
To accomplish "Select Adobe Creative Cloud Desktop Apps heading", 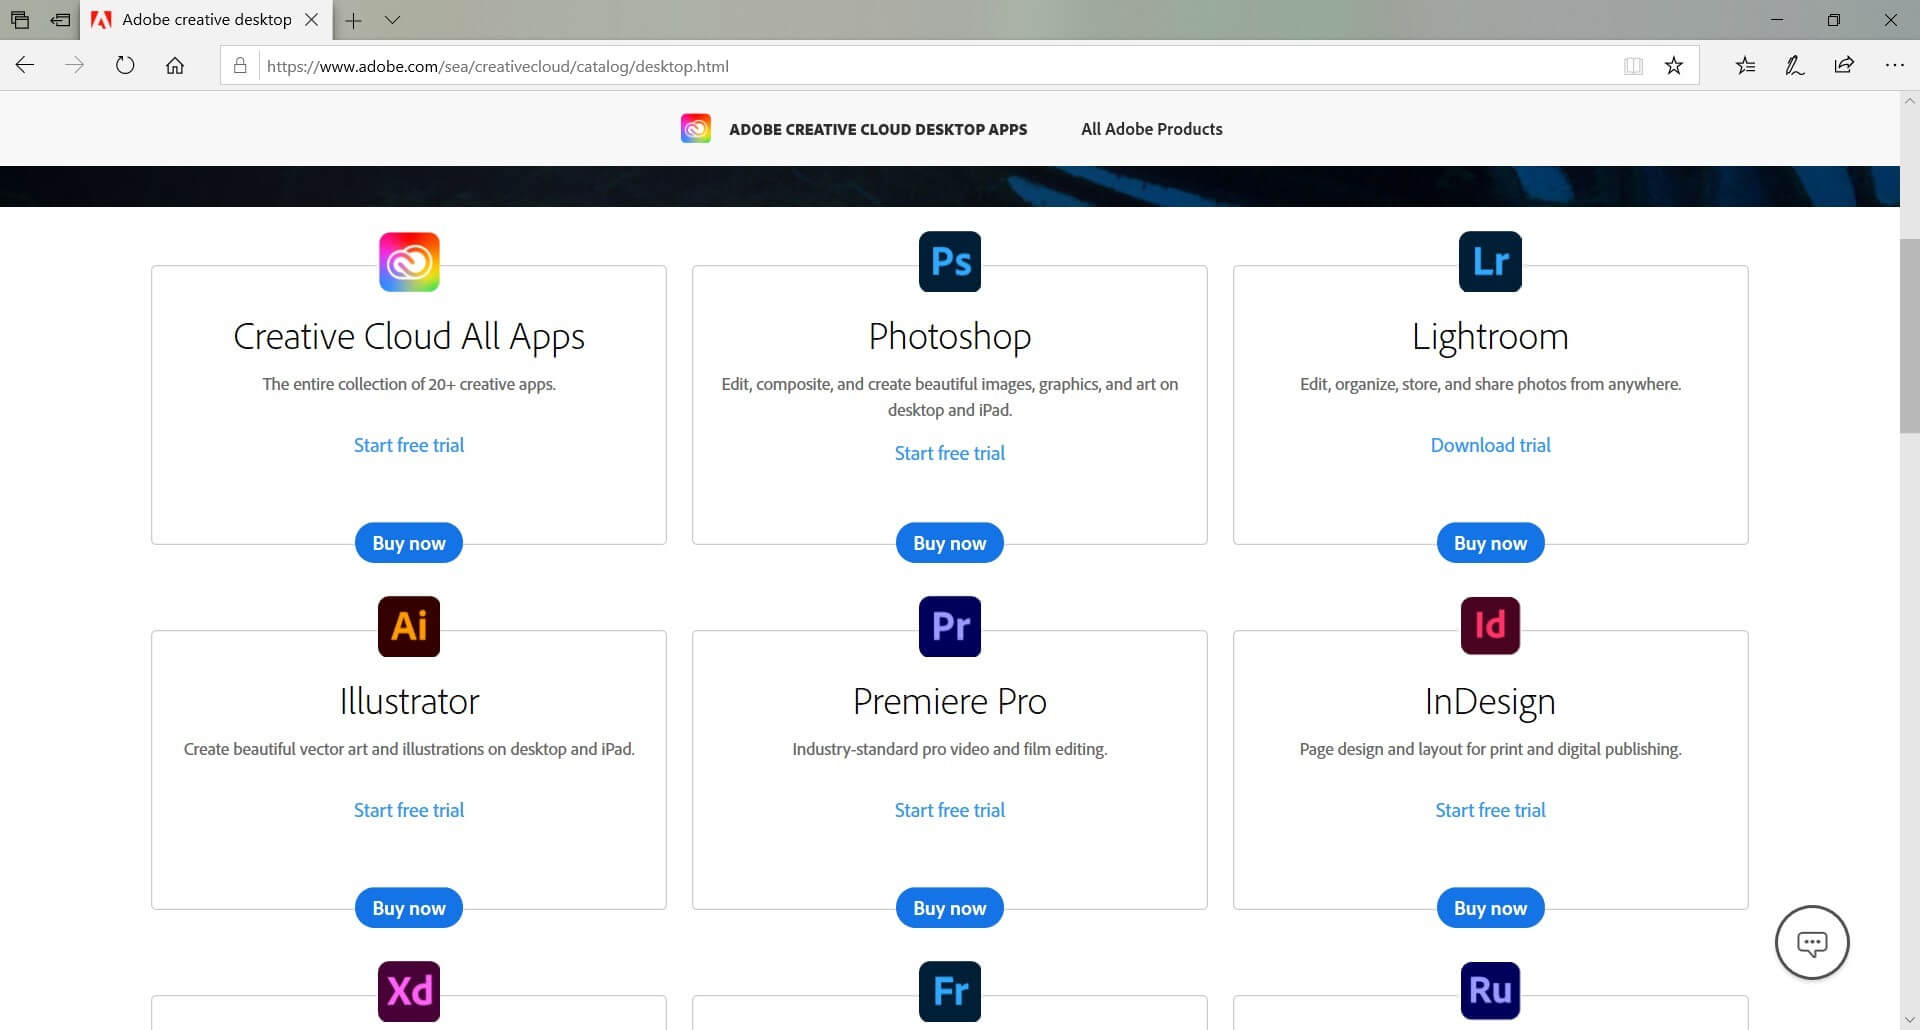I will click(x=877, y=129).
